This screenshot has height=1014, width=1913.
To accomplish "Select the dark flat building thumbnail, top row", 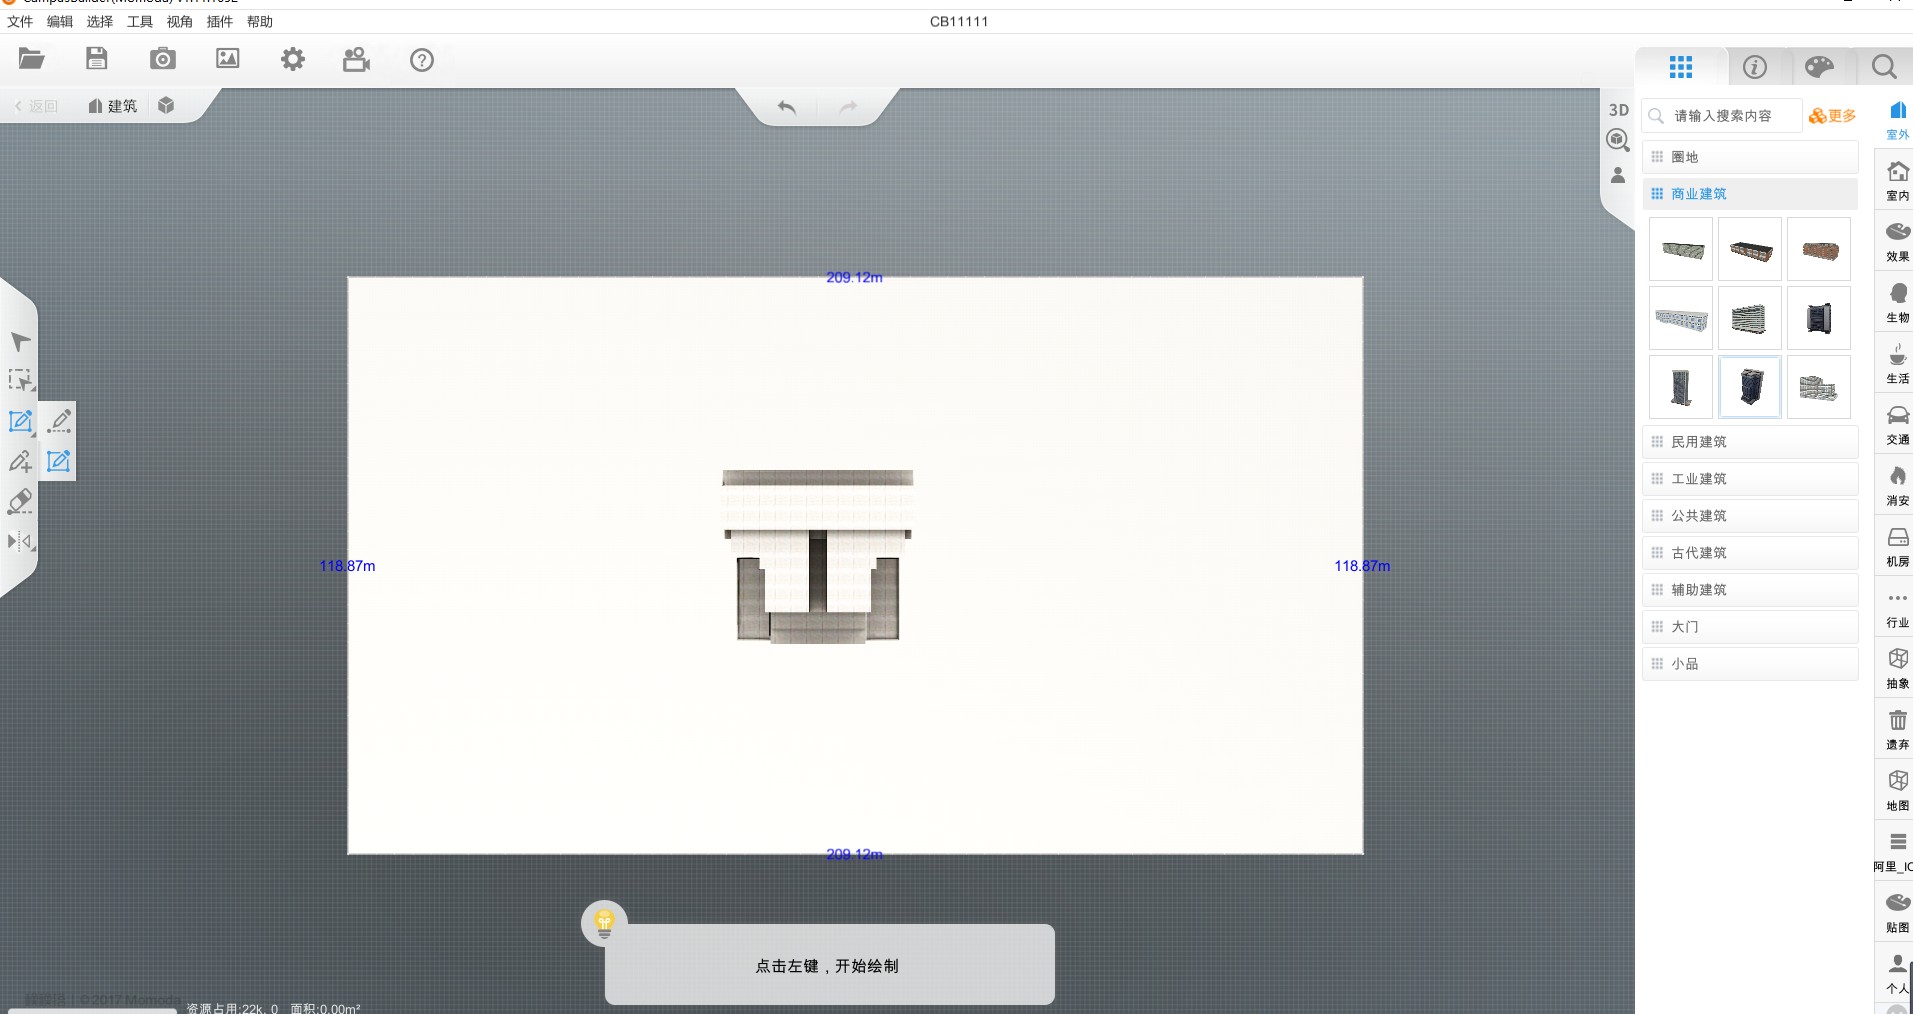I will [1750, 249].
